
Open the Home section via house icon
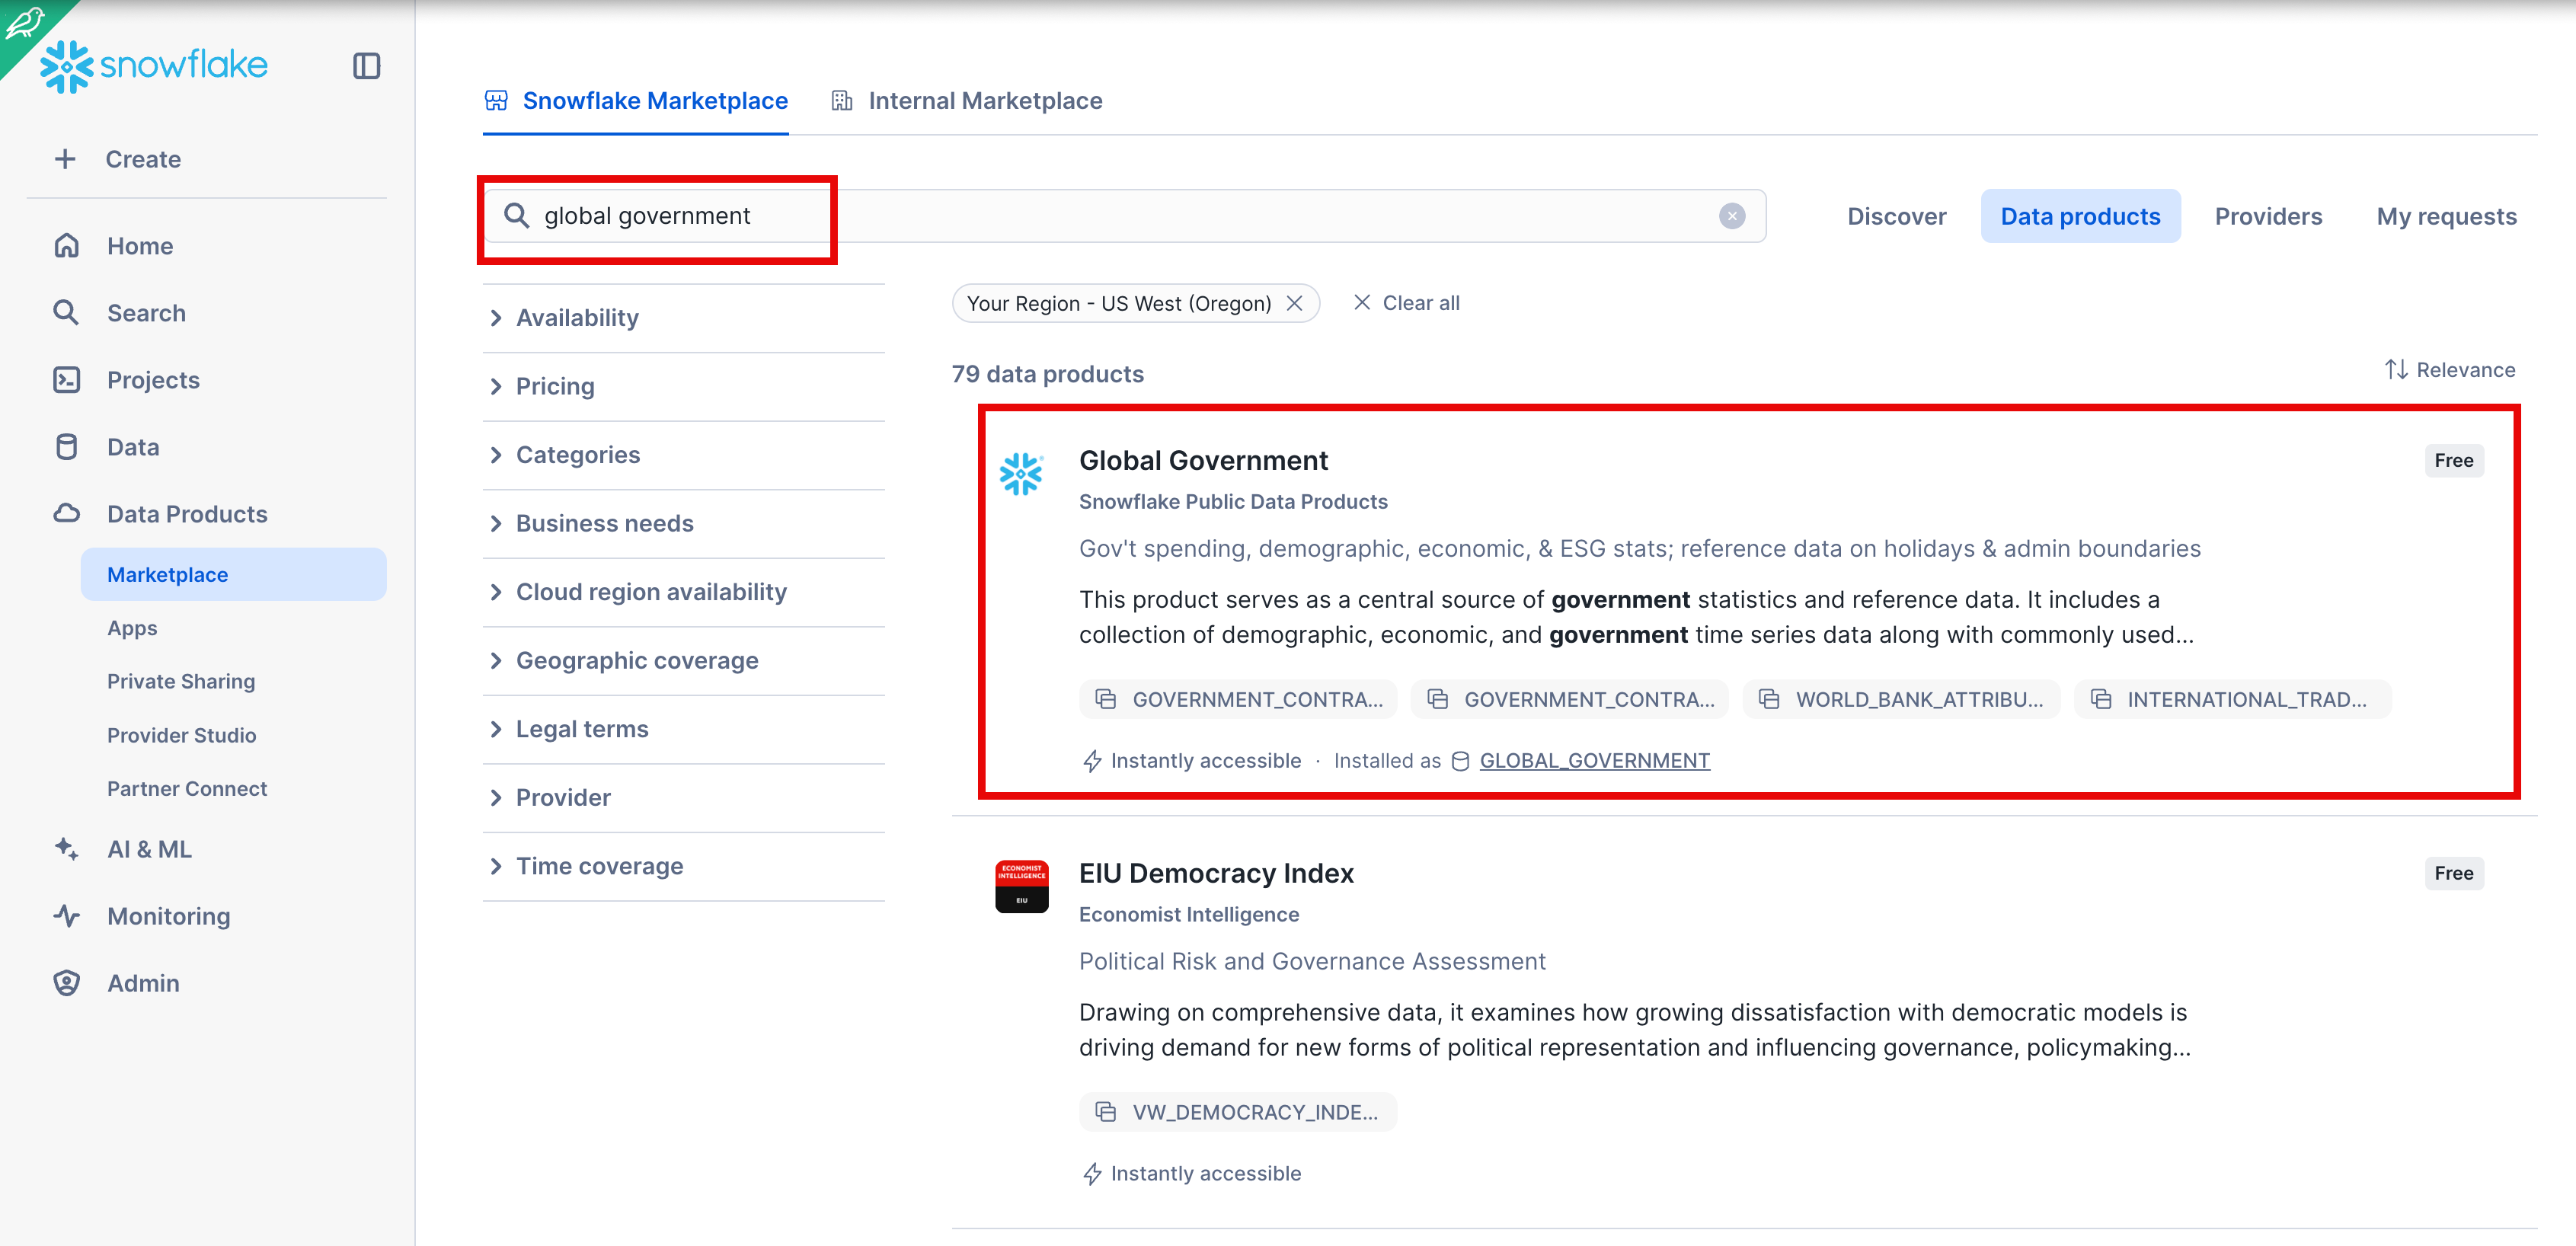tap(66, 246)
